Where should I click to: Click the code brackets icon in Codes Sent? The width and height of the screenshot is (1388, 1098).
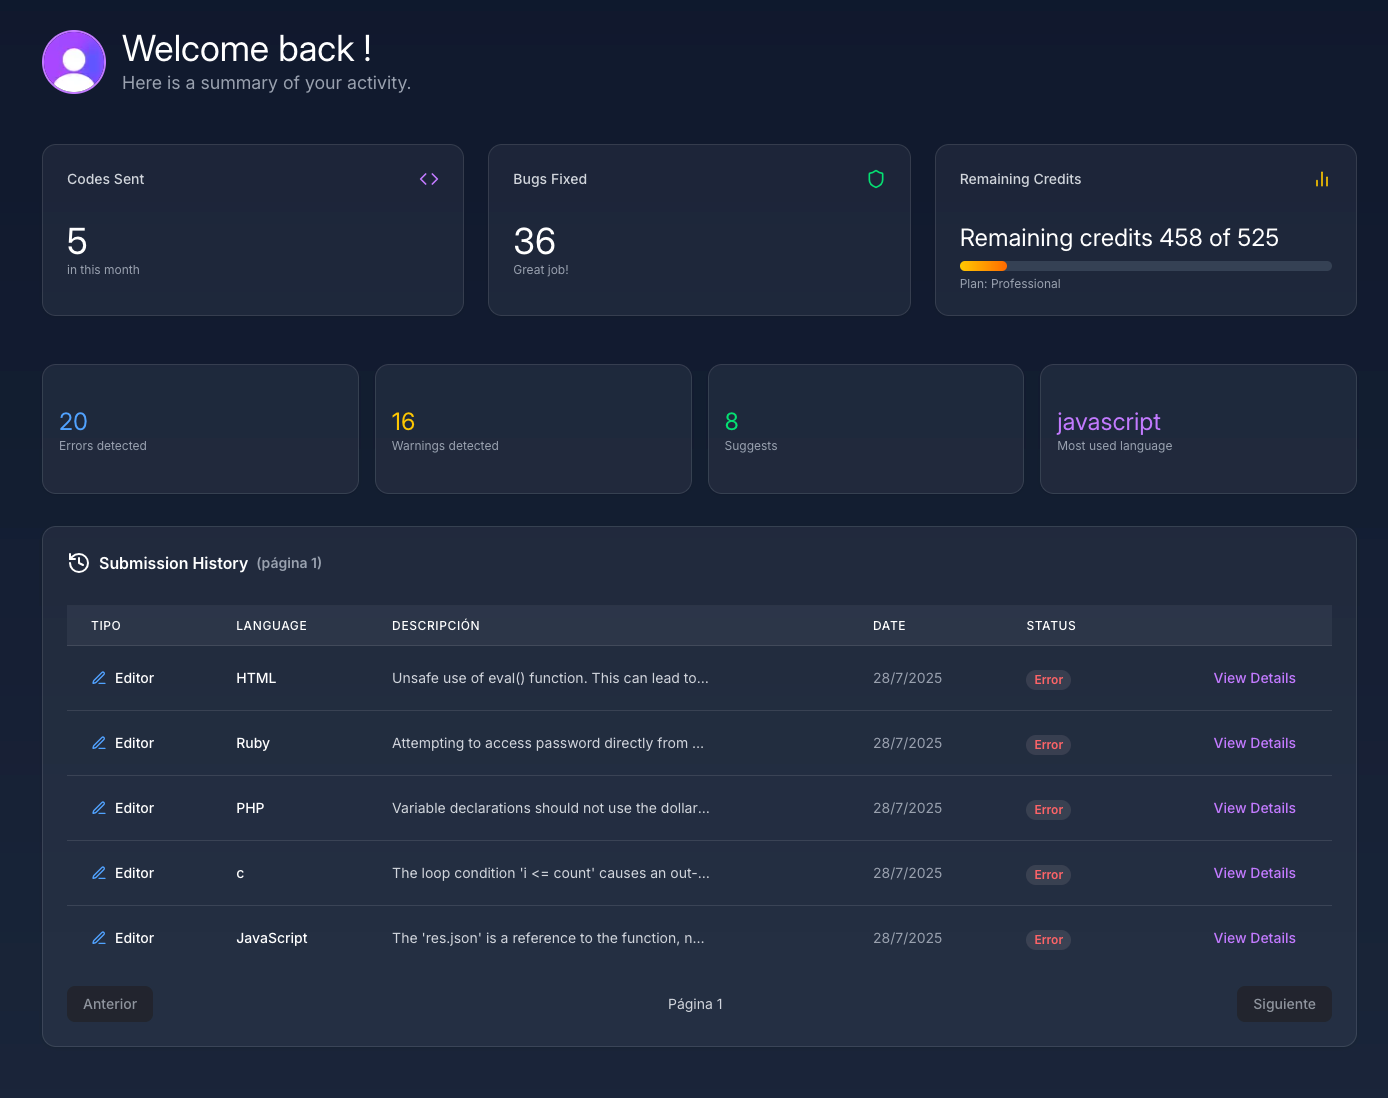tap(429, 179)
